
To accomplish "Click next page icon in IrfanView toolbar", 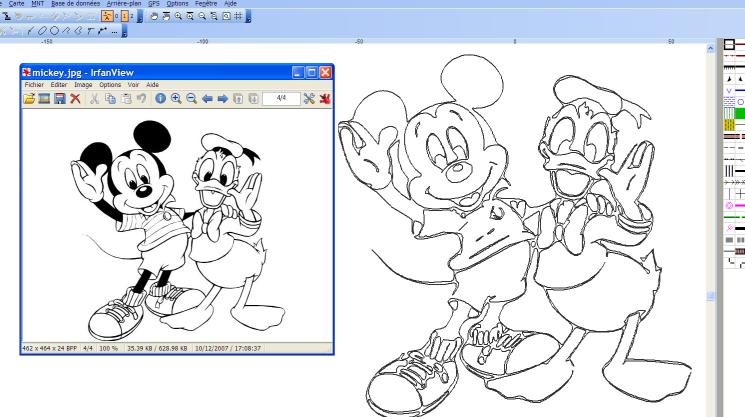I will coord(253,98).
